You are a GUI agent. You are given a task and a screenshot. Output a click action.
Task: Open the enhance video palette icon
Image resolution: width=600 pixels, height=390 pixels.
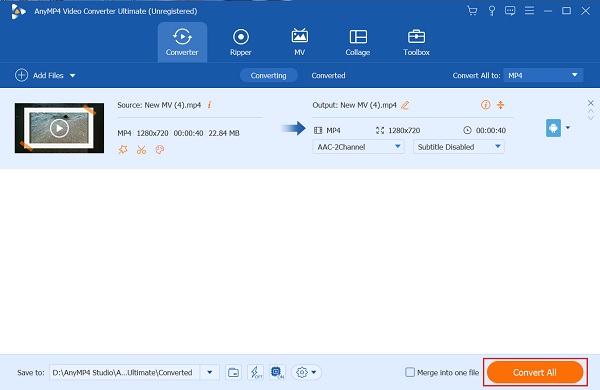160,150
